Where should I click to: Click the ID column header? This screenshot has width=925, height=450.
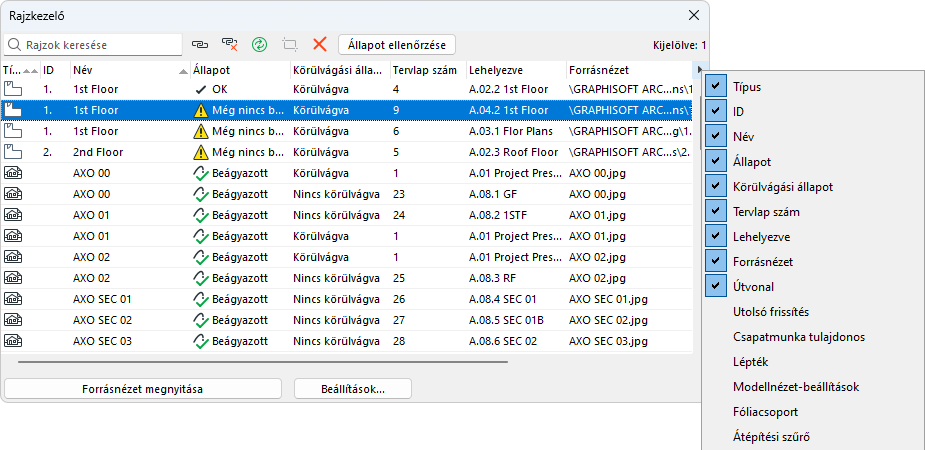click(55, 70)
